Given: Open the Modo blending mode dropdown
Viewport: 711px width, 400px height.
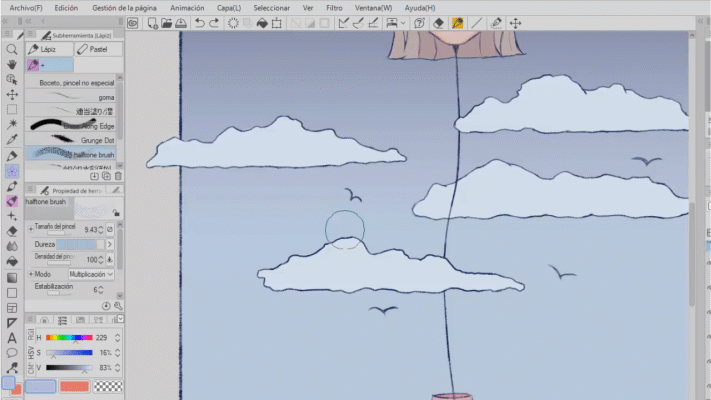Looking at the screenshot, I should pyautogui.click(x=91, y=274).
